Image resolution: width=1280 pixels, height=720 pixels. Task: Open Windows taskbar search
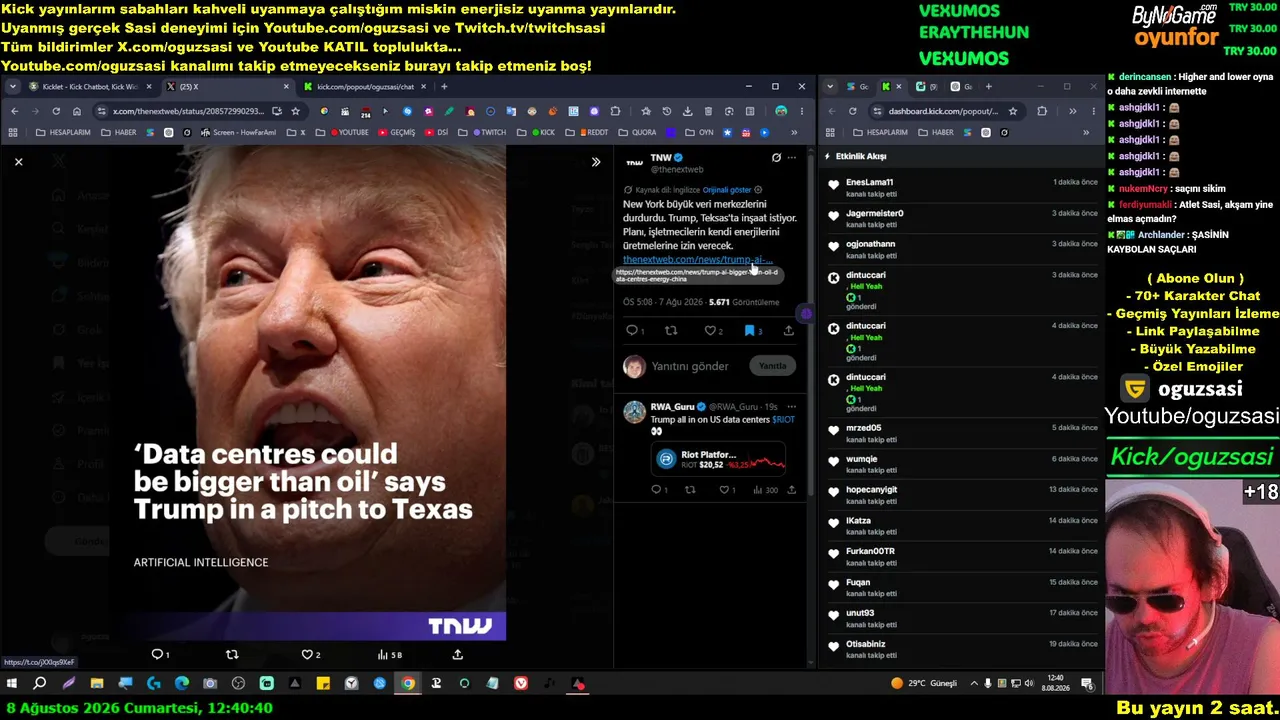[x=40, y=684]
